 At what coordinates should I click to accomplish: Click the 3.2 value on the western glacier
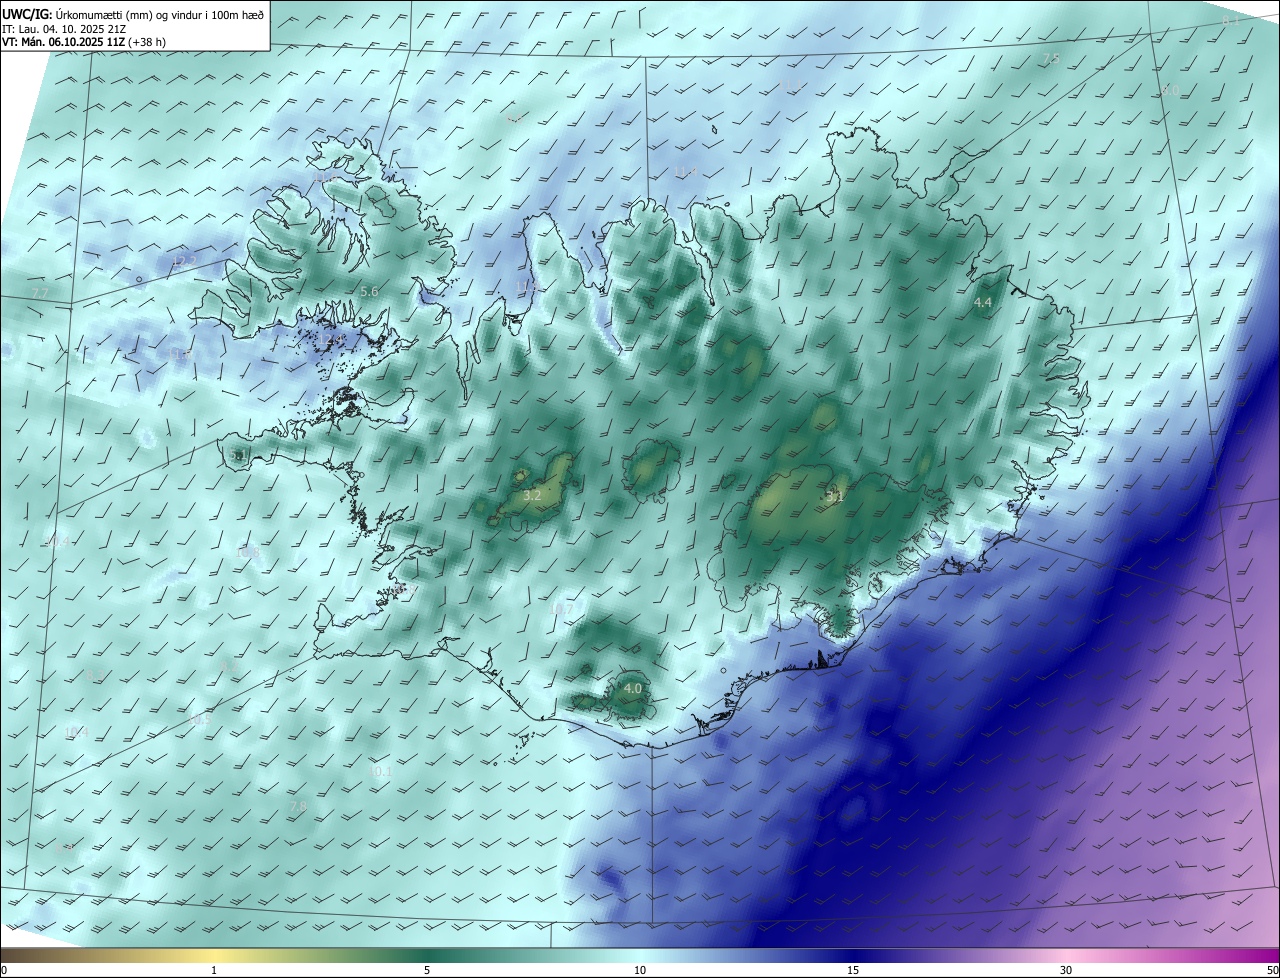pyautogui.click(x=532, y=495)
